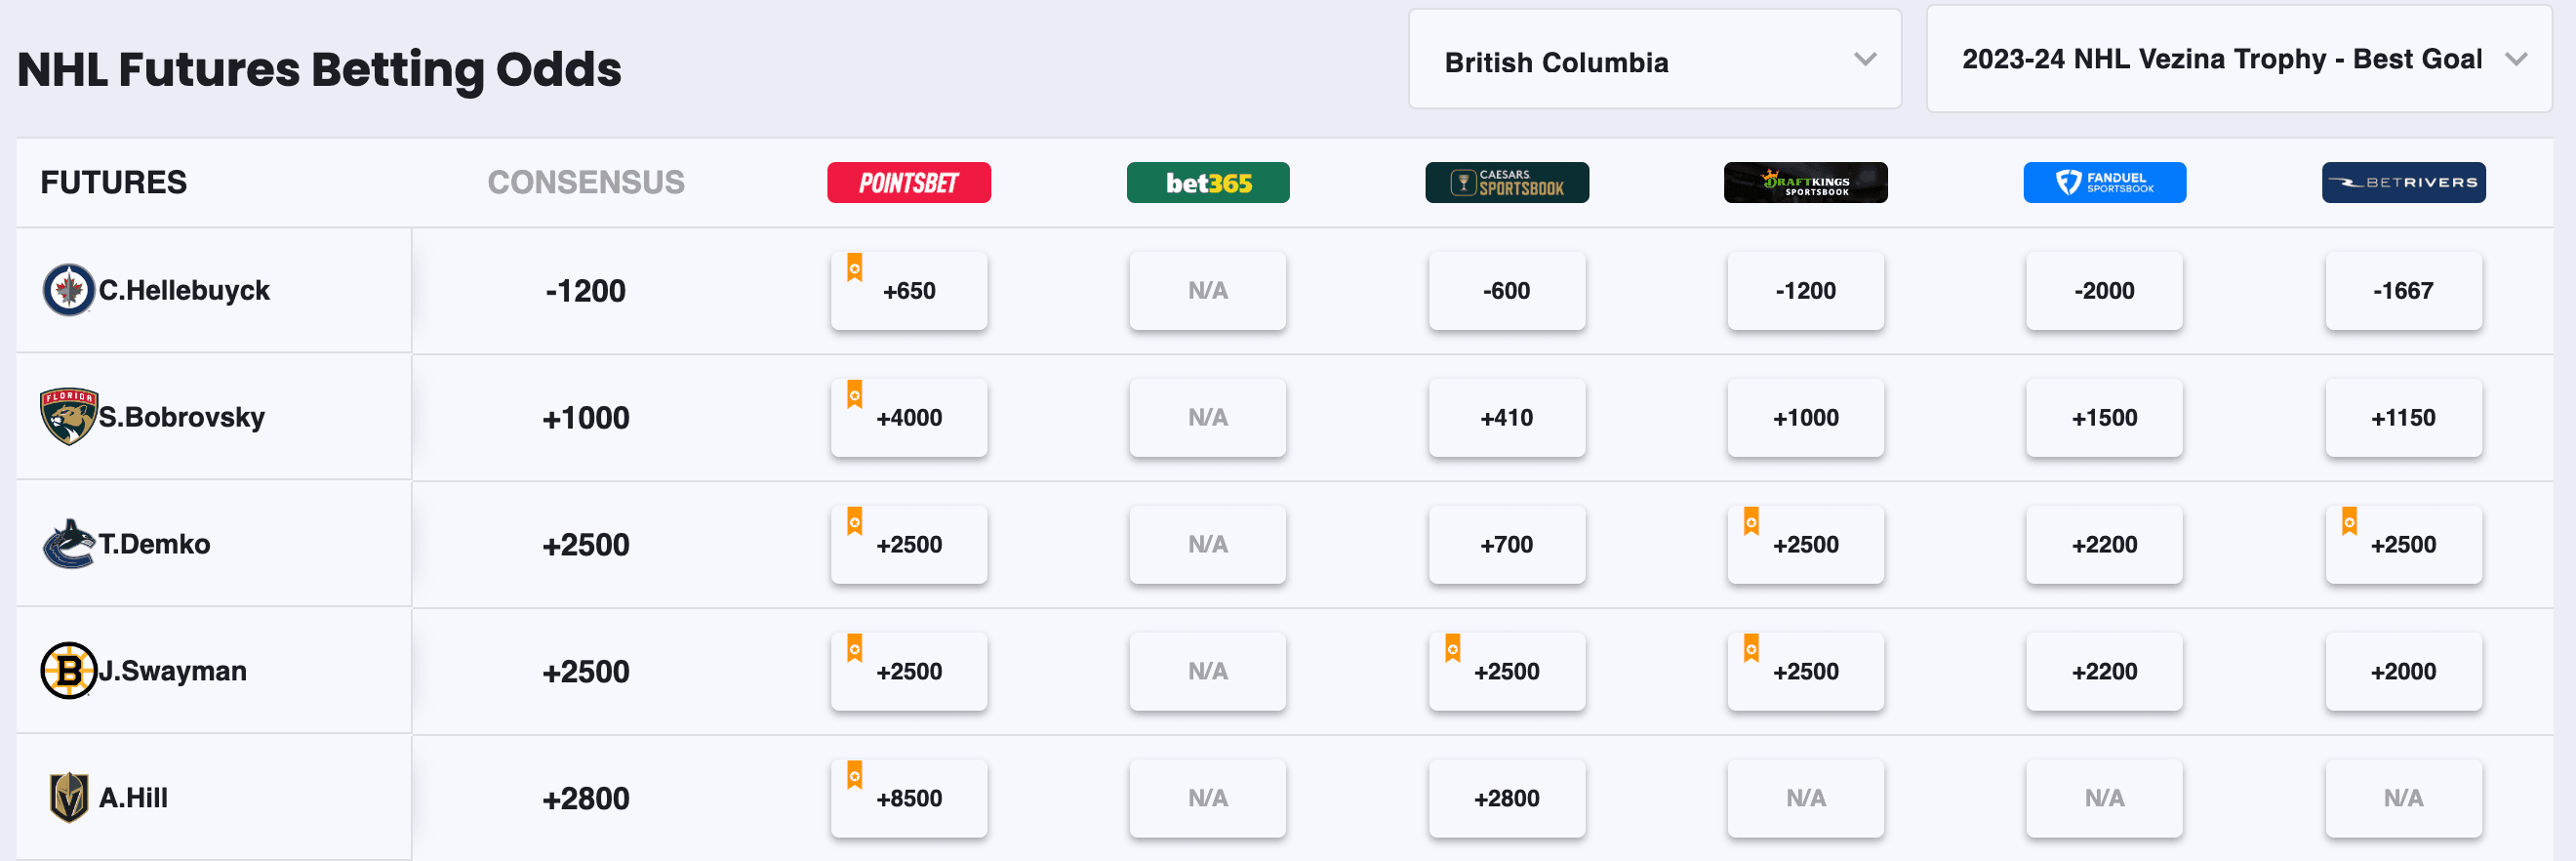Open the FanDuel Sportsbook logo
Viewport: 2576px width, 861px height.
click(x=2104, y=183)
